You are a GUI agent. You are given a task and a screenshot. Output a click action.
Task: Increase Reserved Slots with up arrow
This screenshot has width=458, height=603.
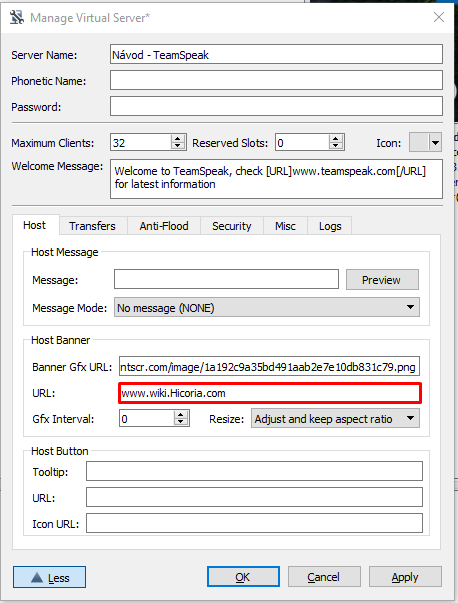pyautogui.click(x=336, y=139)
